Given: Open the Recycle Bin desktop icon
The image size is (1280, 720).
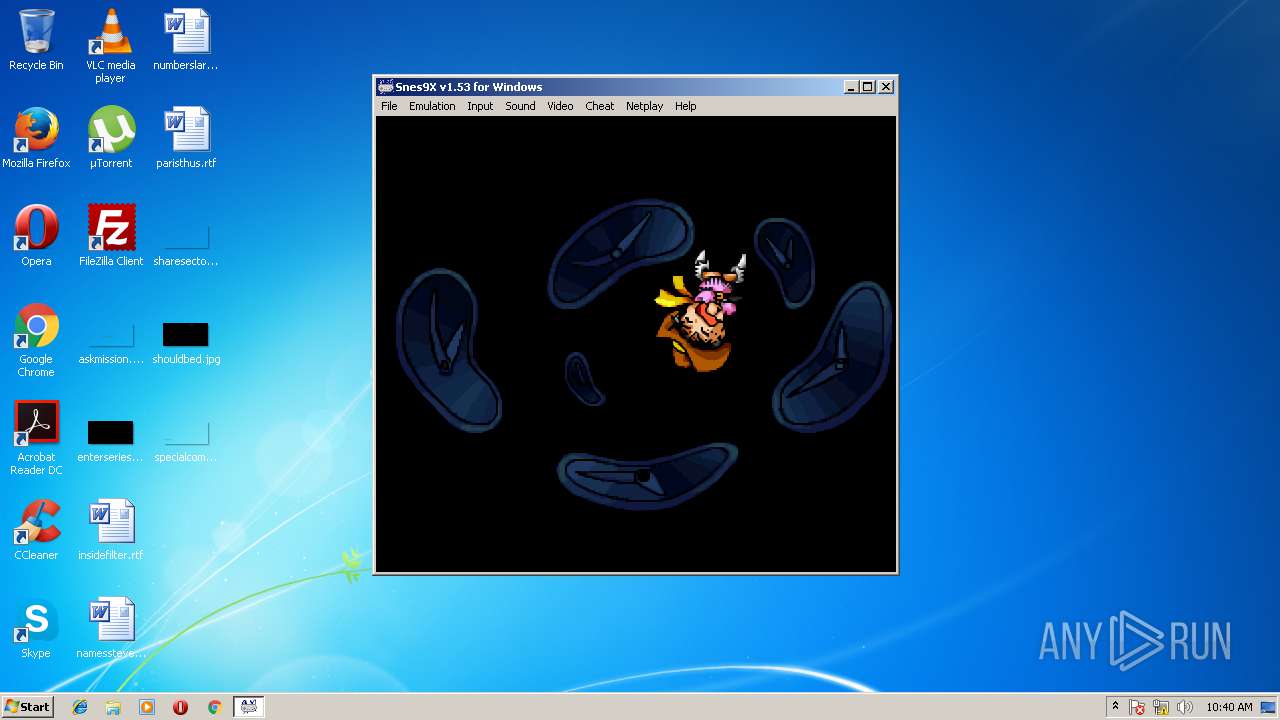Looking at the screenshot, I should pos(36,40).
